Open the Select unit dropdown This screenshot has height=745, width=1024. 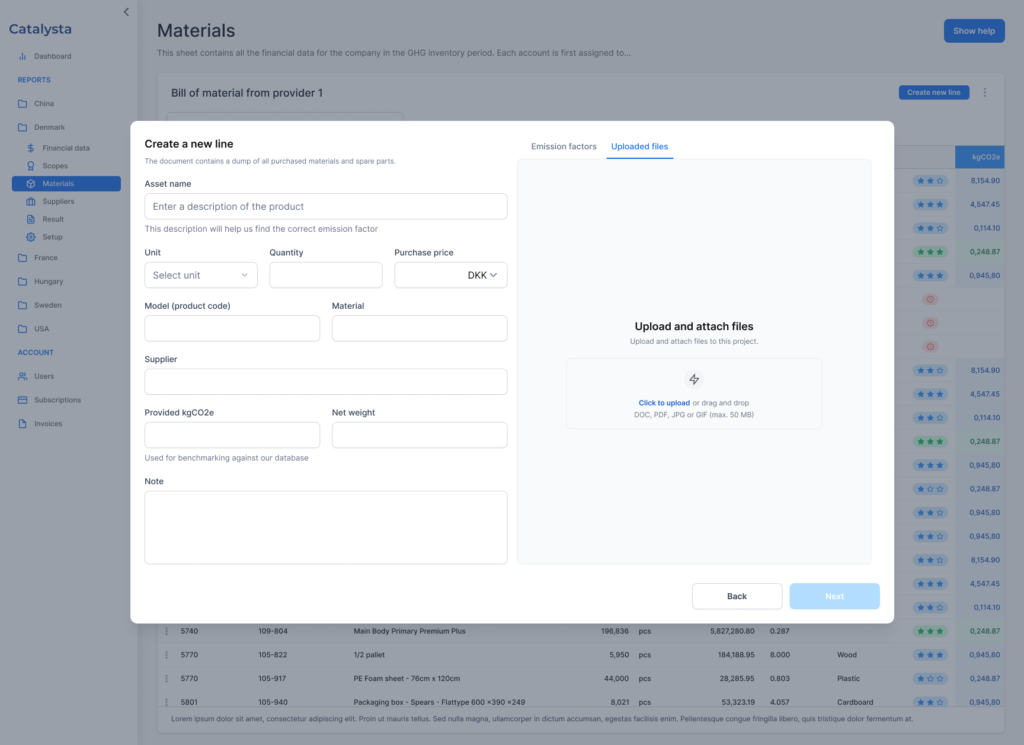point(201,275)
